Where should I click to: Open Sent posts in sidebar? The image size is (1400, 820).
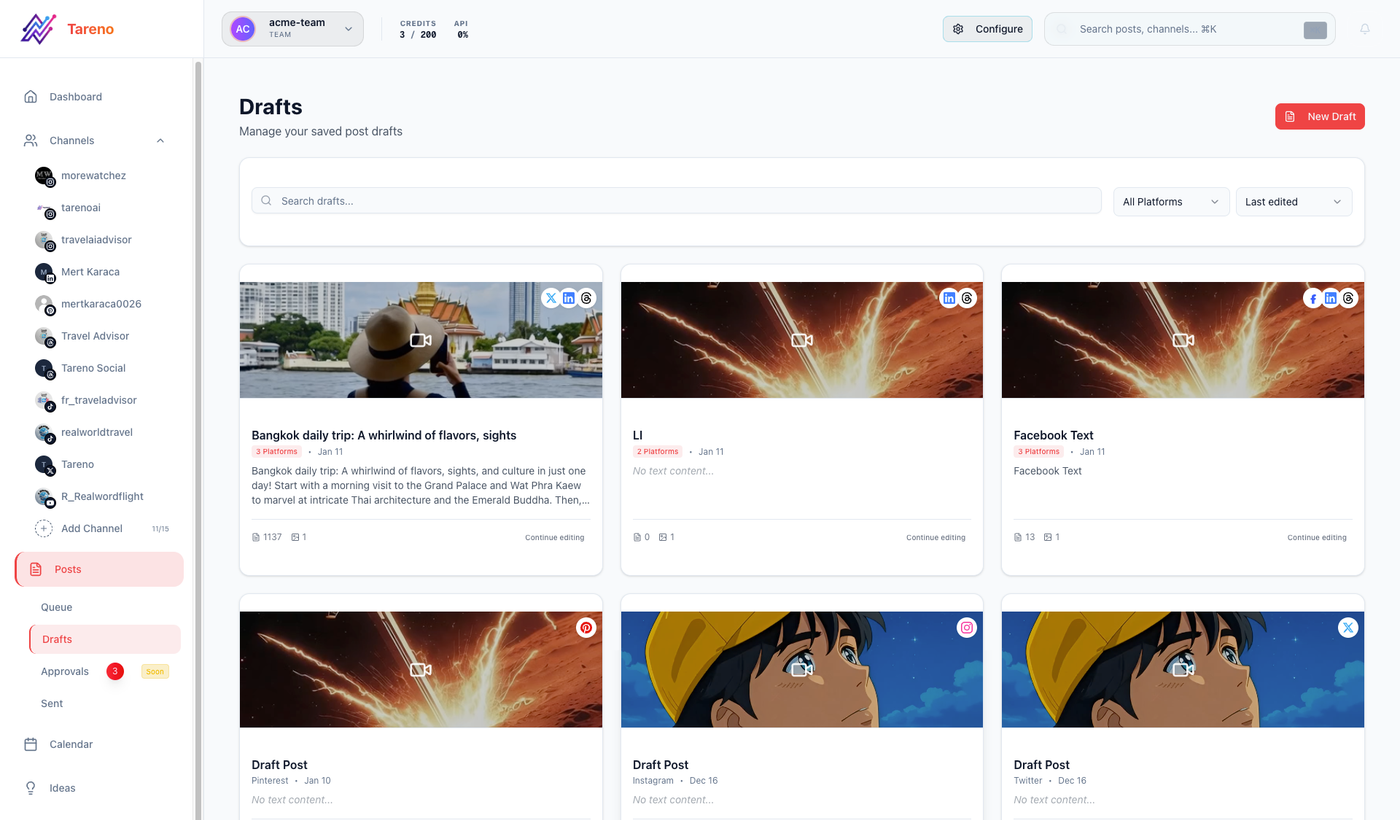point(52,703)
